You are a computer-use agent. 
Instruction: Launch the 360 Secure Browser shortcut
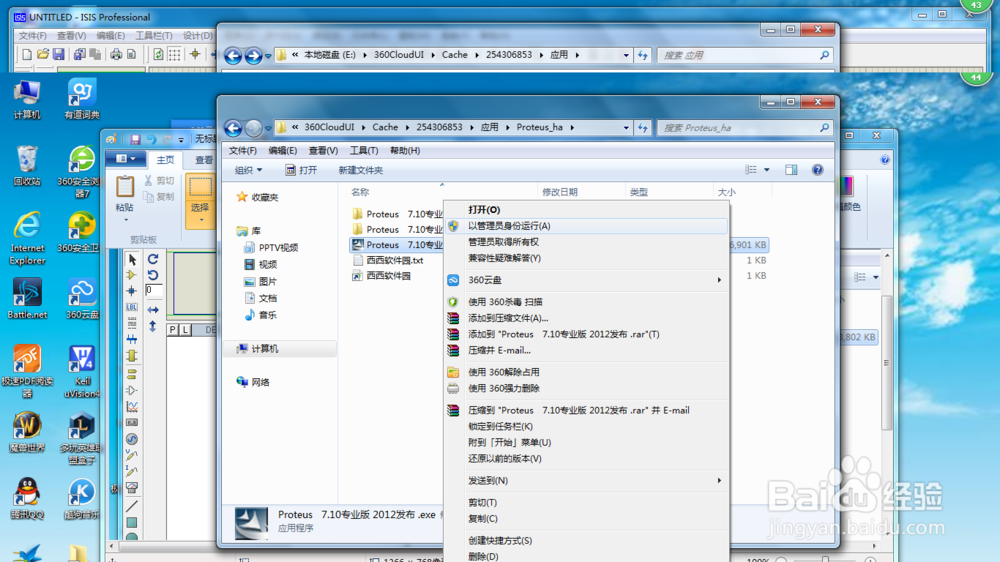pos(82,171)
